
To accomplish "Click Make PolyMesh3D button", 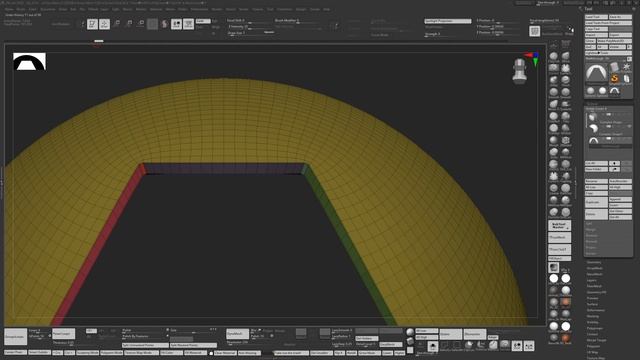I will [614, 41].
